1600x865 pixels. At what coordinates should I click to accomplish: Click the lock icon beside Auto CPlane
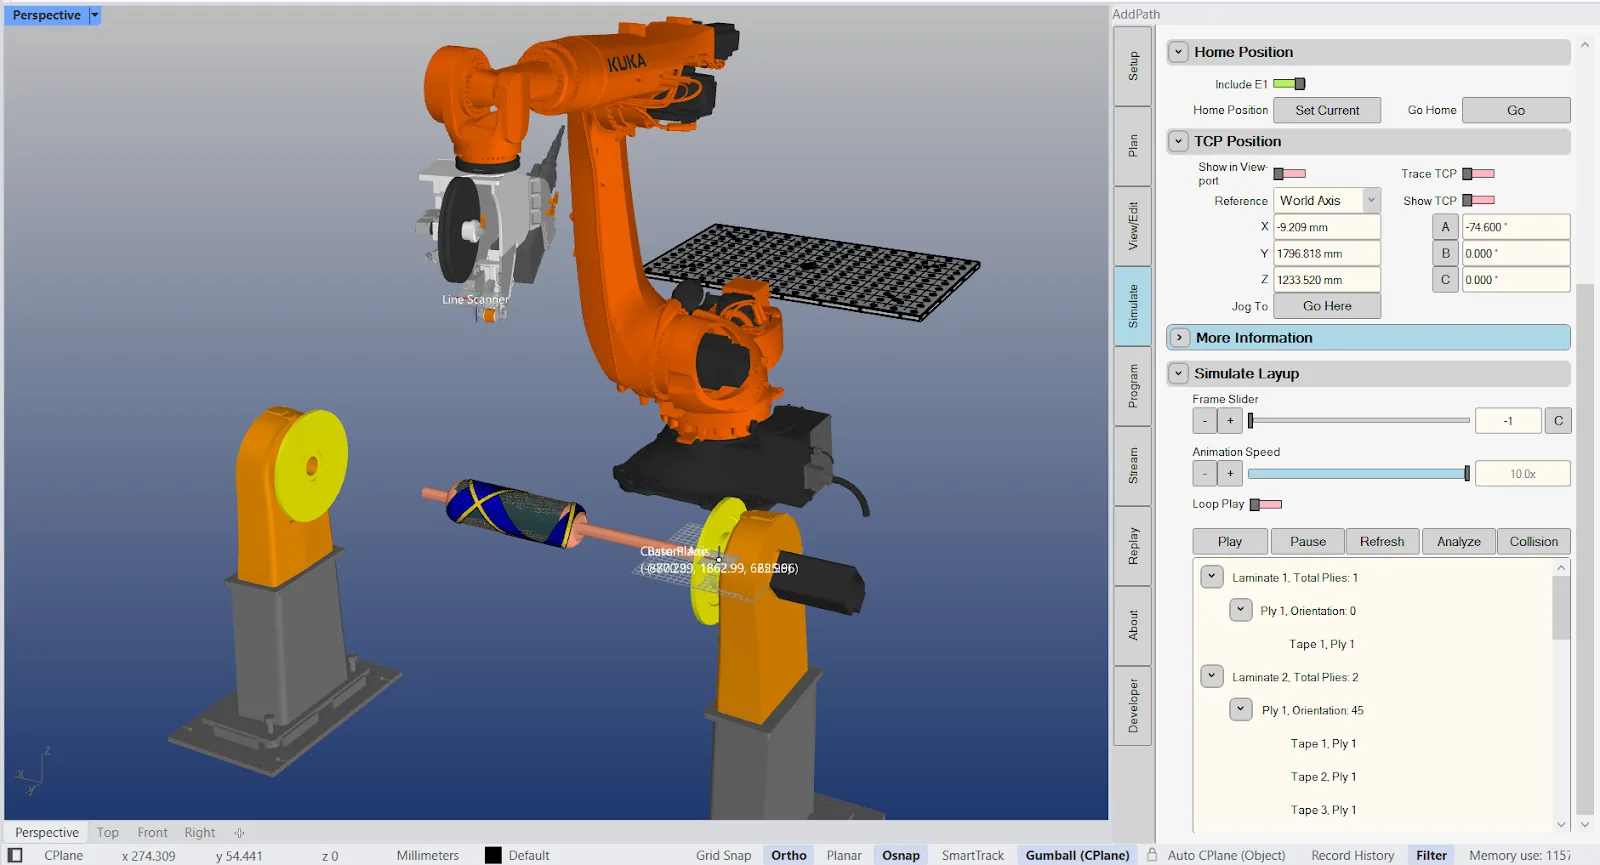pos(1152,855)
